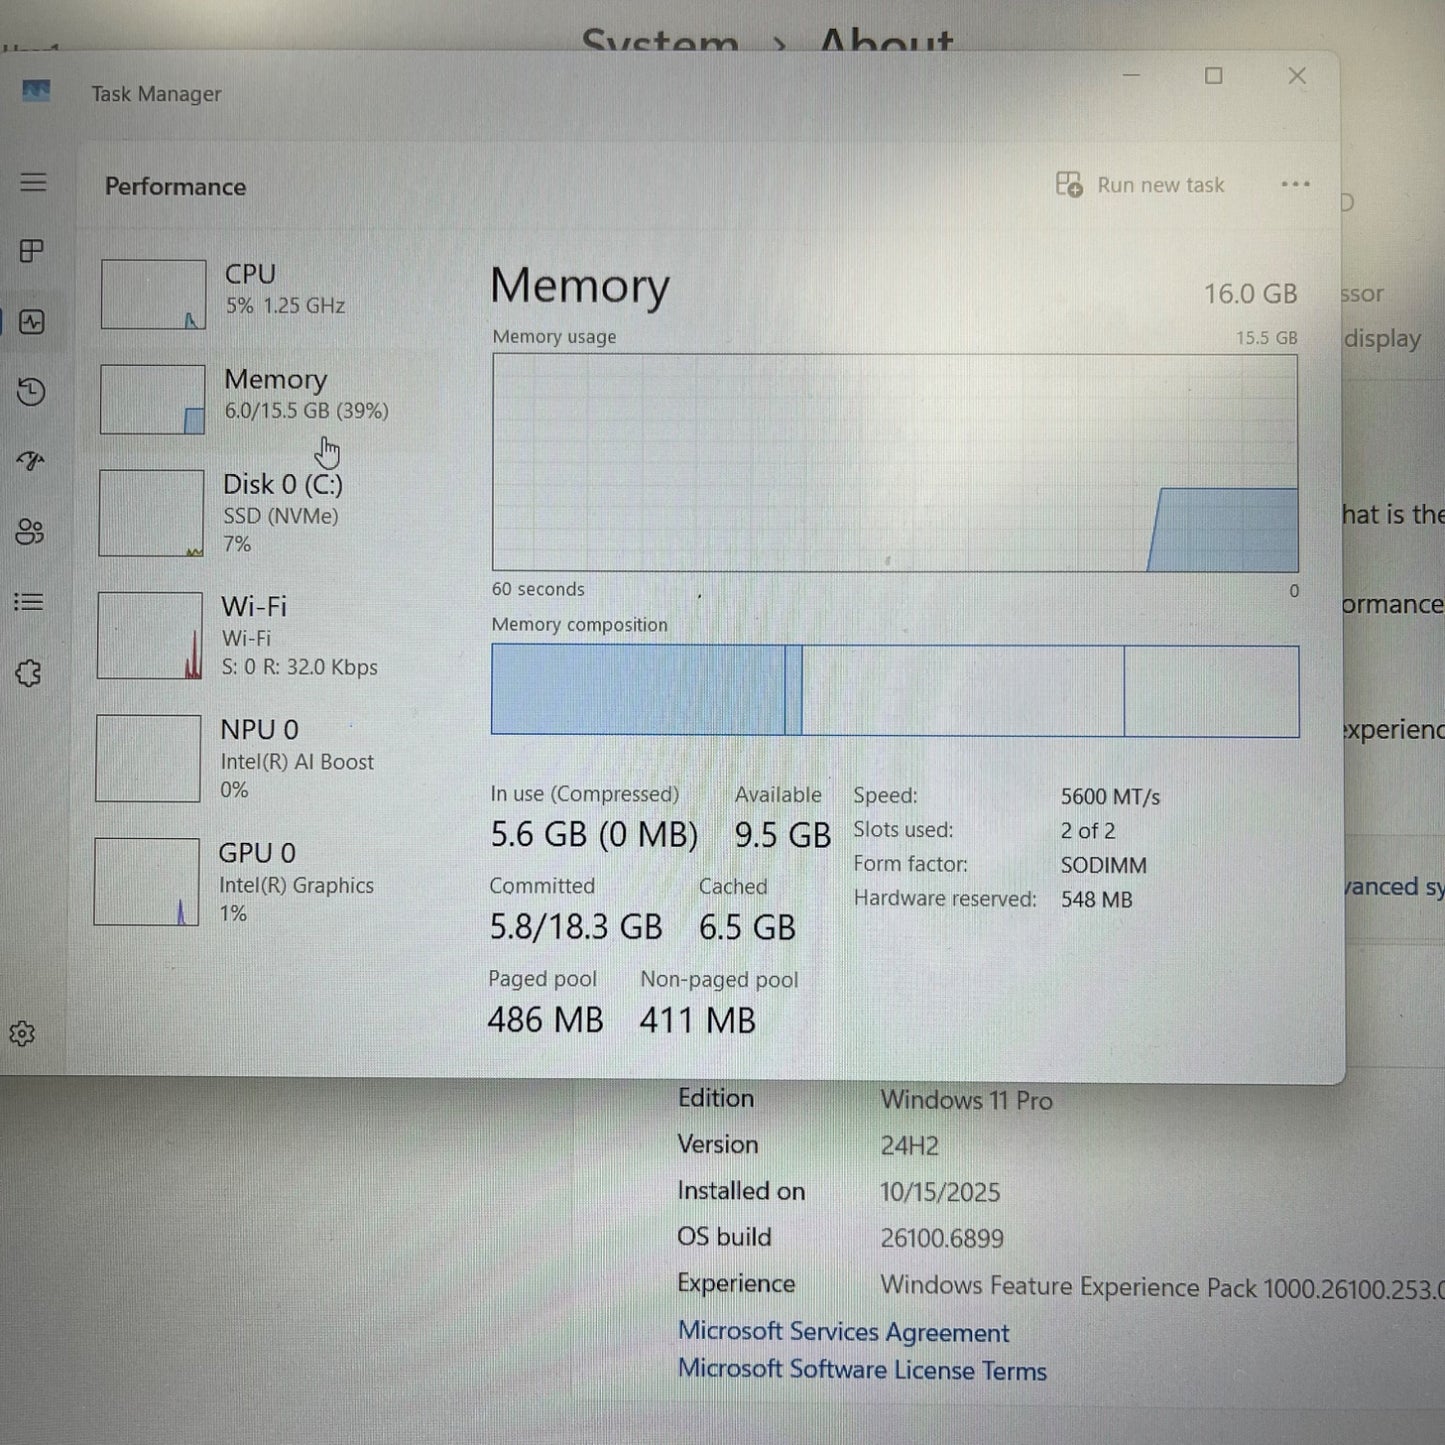Open Microsoft Software License Terms link
The width and height of the screenshot is (1445, 1445).
(x=862, y=1370)
